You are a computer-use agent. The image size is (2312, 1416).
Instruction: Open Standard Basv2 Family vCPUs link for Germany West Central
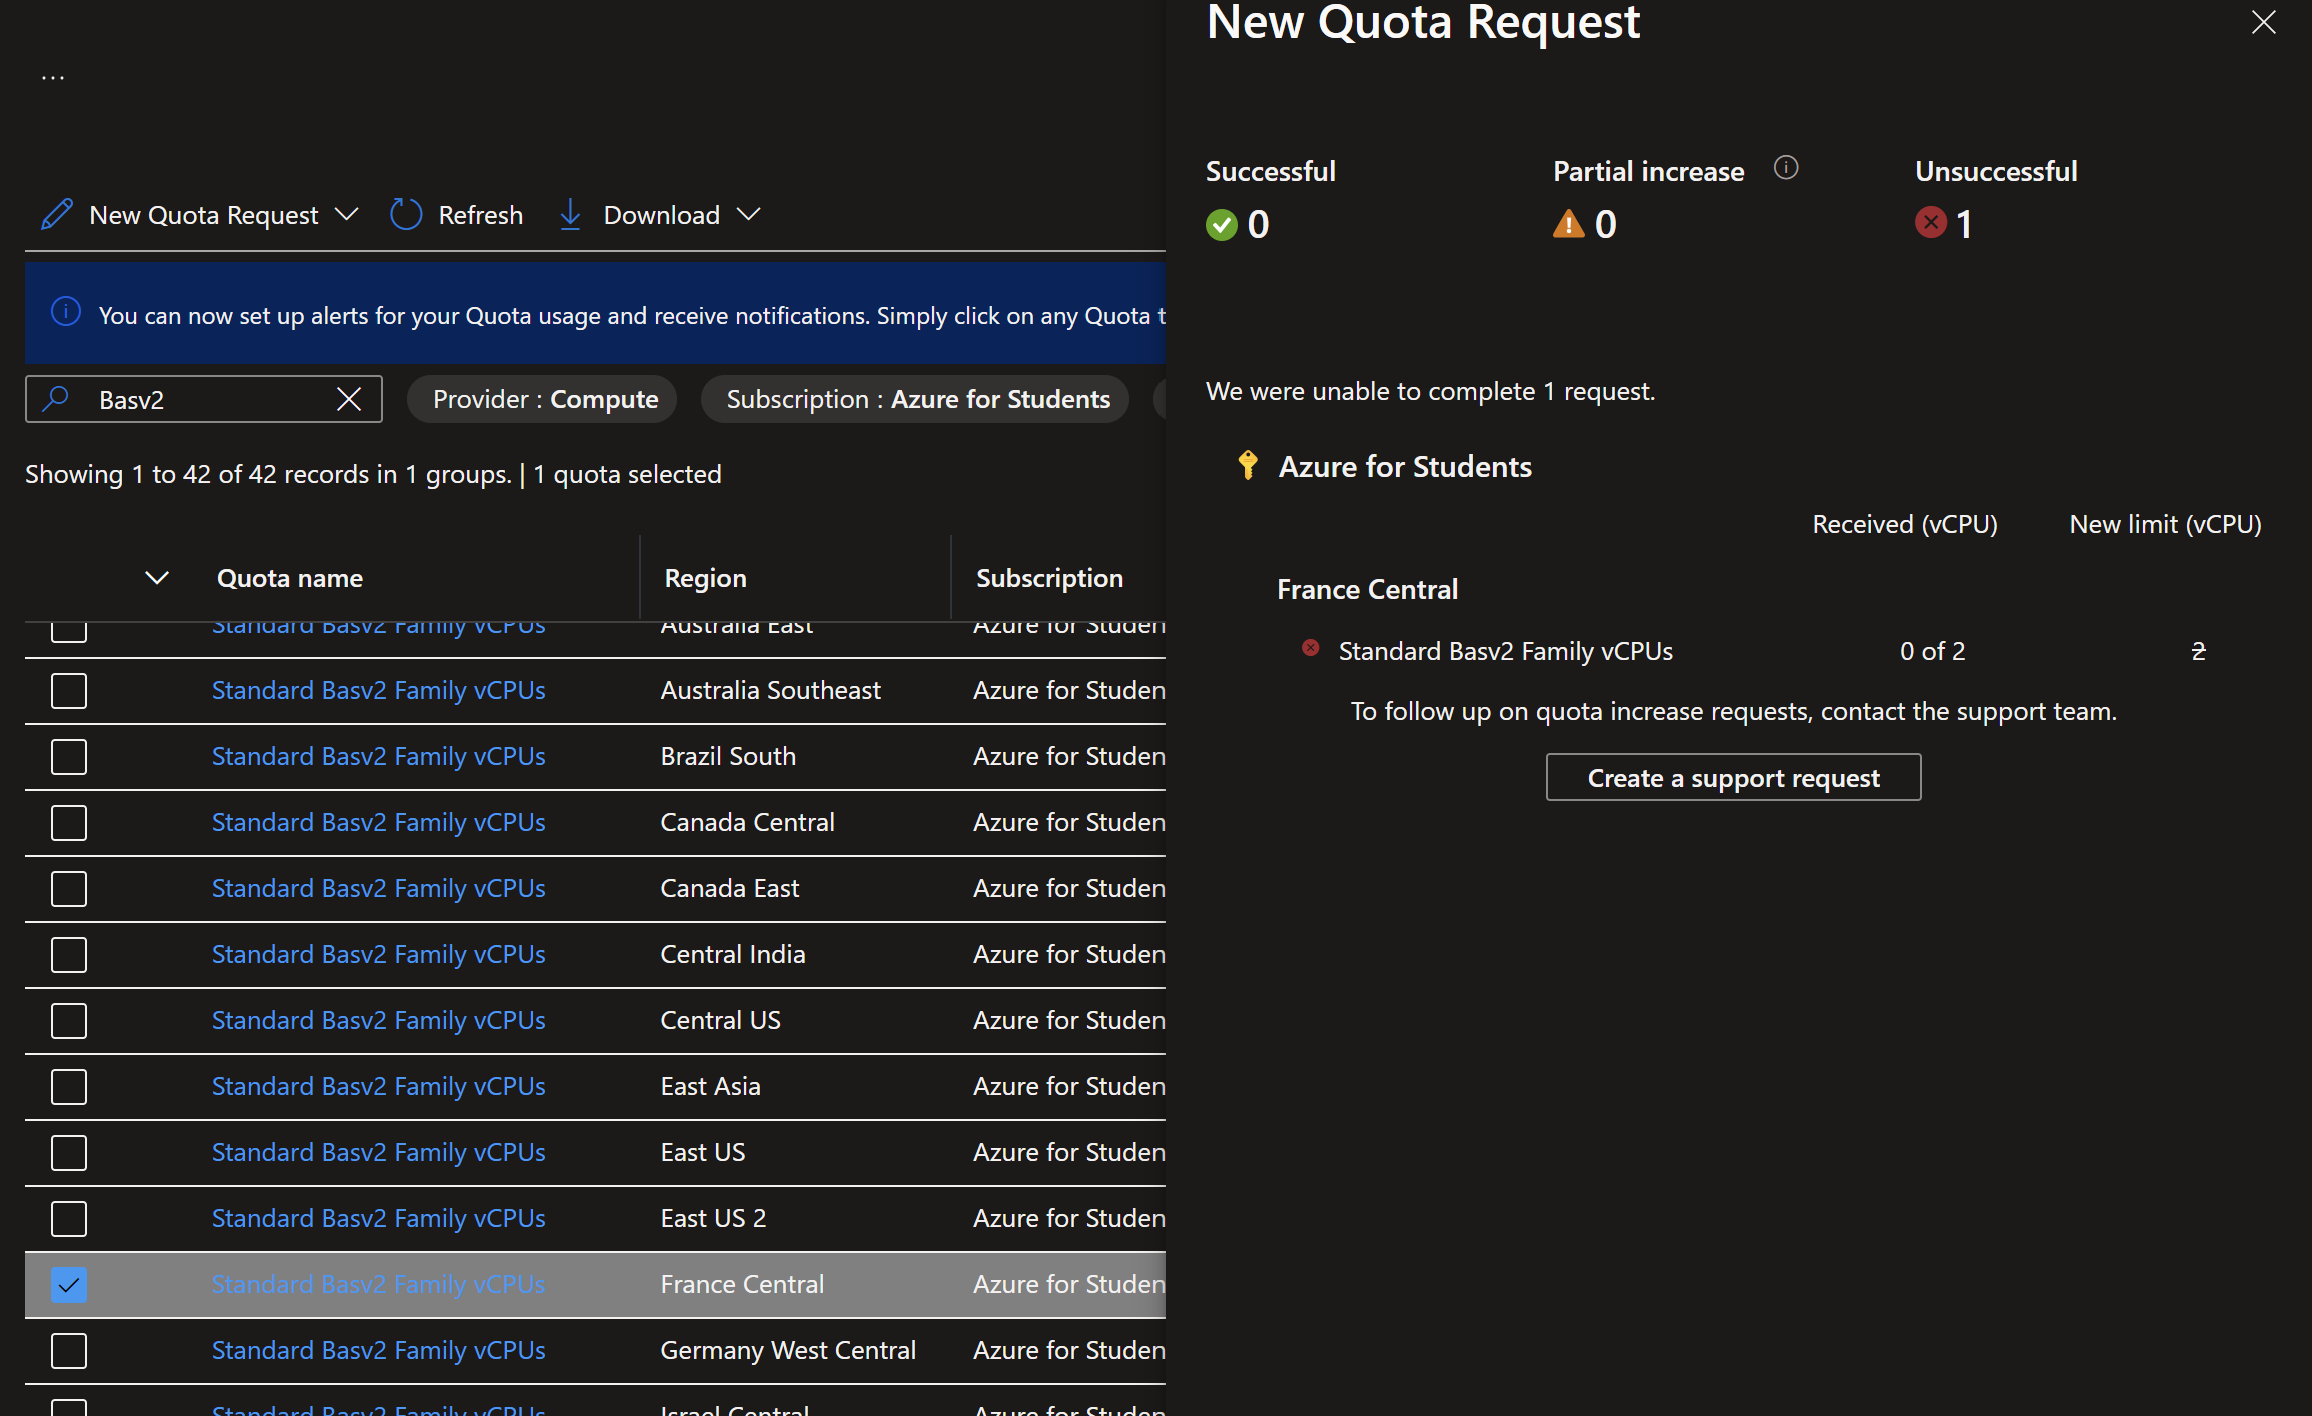coord(379,1351)
